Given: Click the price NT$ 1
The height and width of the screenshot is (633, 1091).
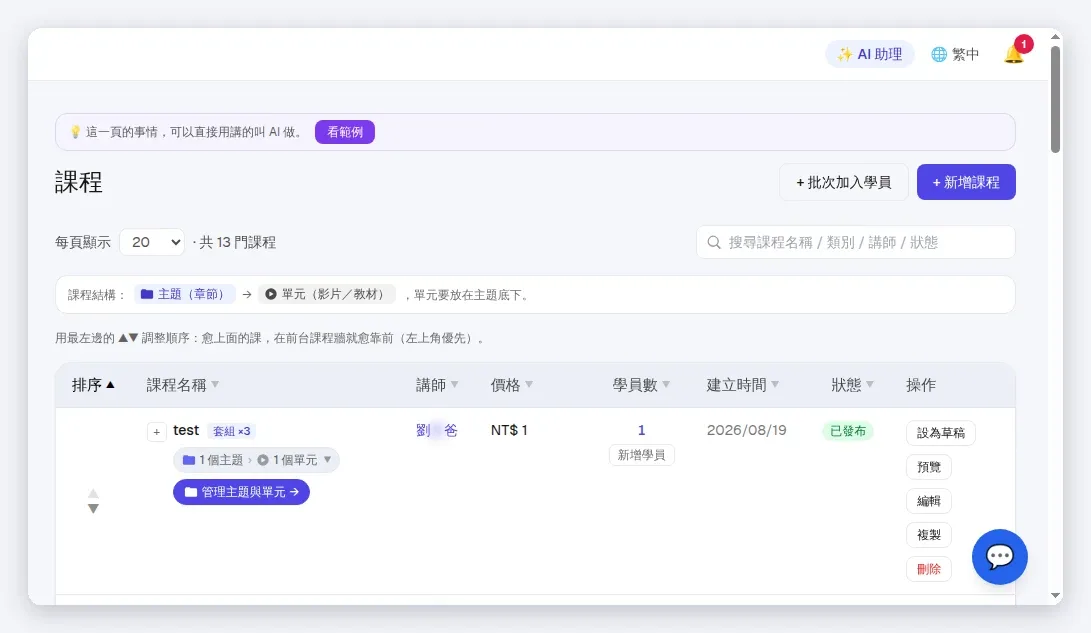Looking at the screenshot, I should (x=509, y=431).
